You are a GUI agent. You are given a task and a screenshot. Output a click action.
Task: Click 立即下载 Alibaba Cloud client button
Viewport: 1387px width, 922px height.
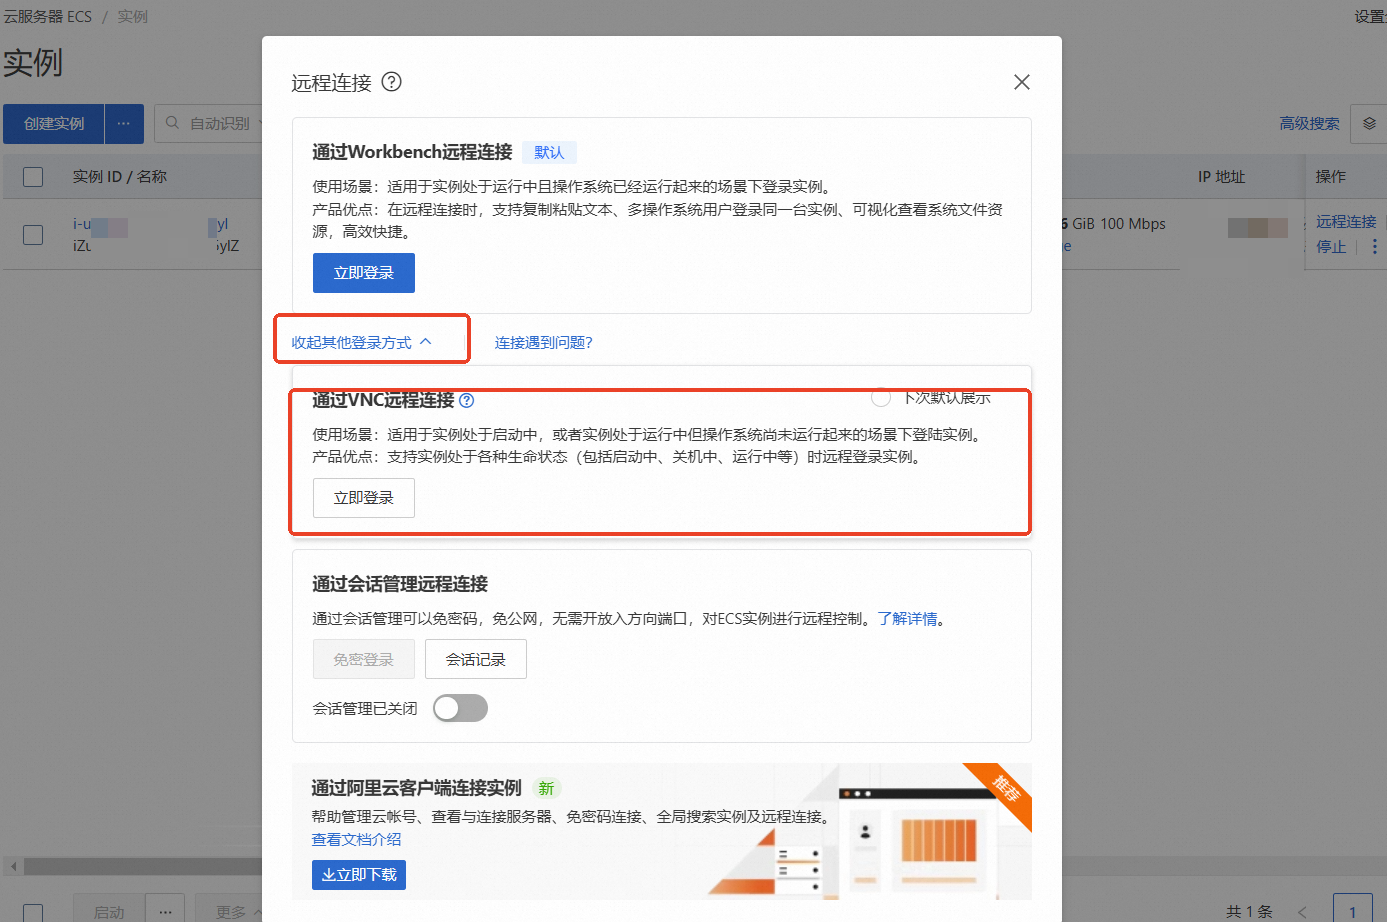point(359,875)
